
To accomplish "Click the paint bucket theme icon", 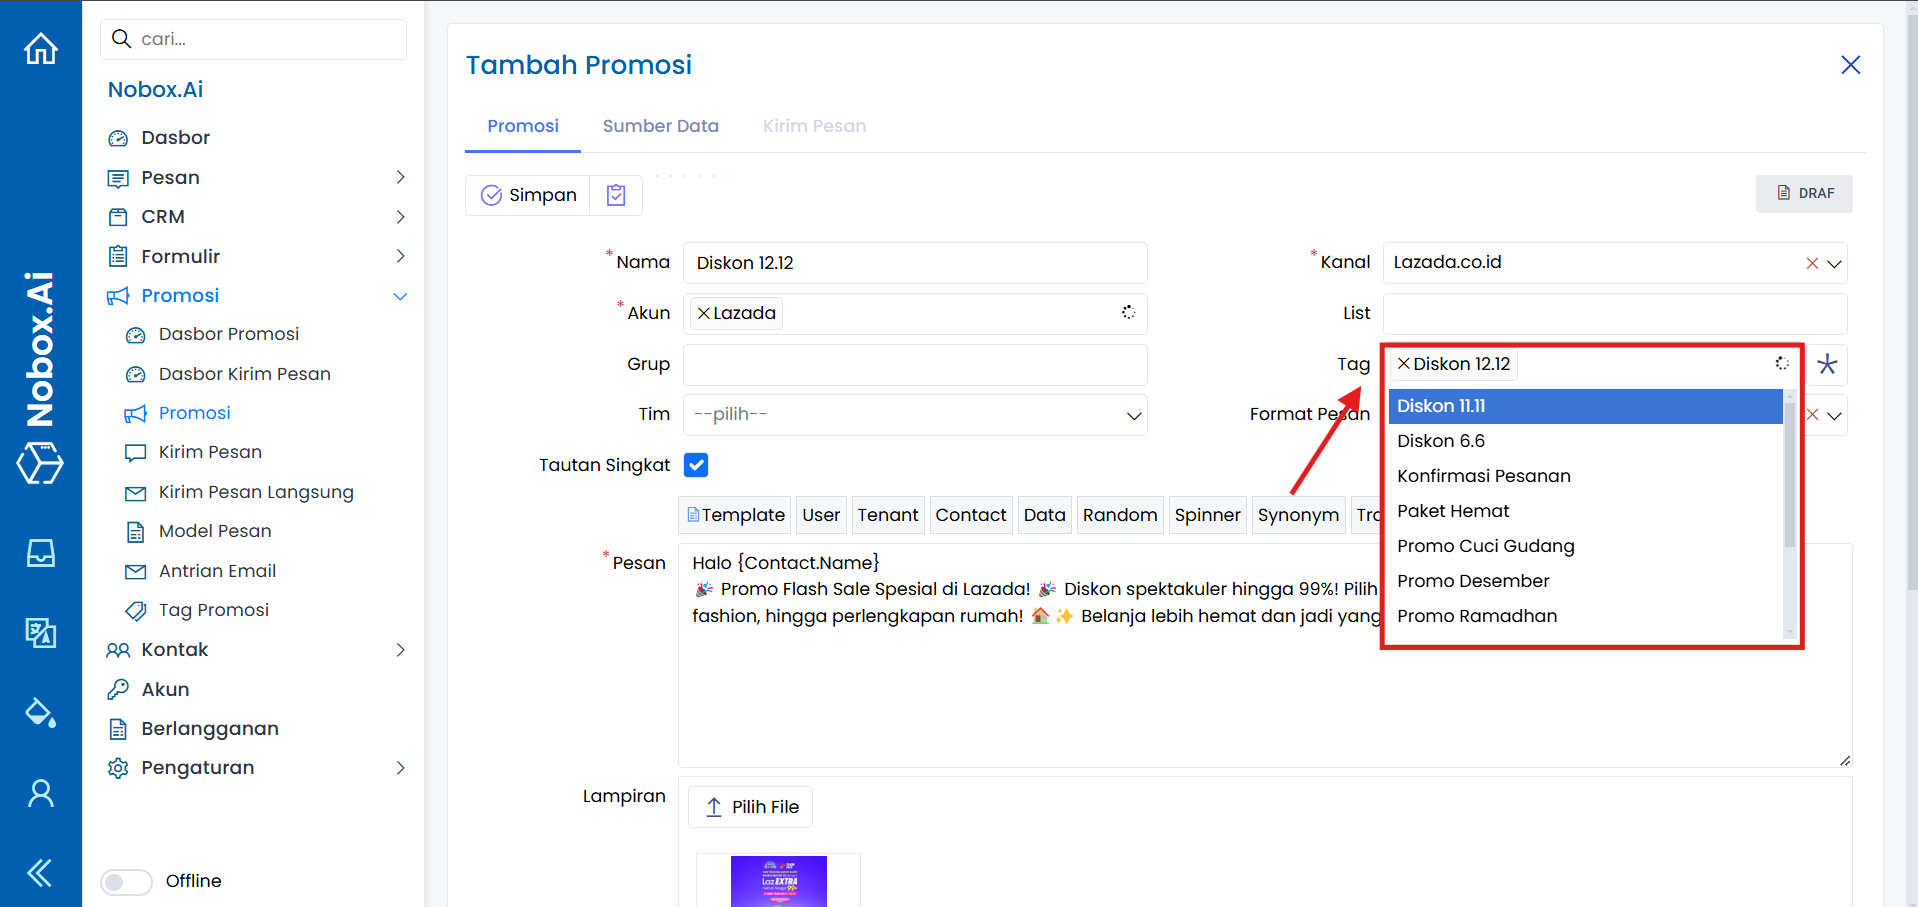I will (x=41, y=713).
